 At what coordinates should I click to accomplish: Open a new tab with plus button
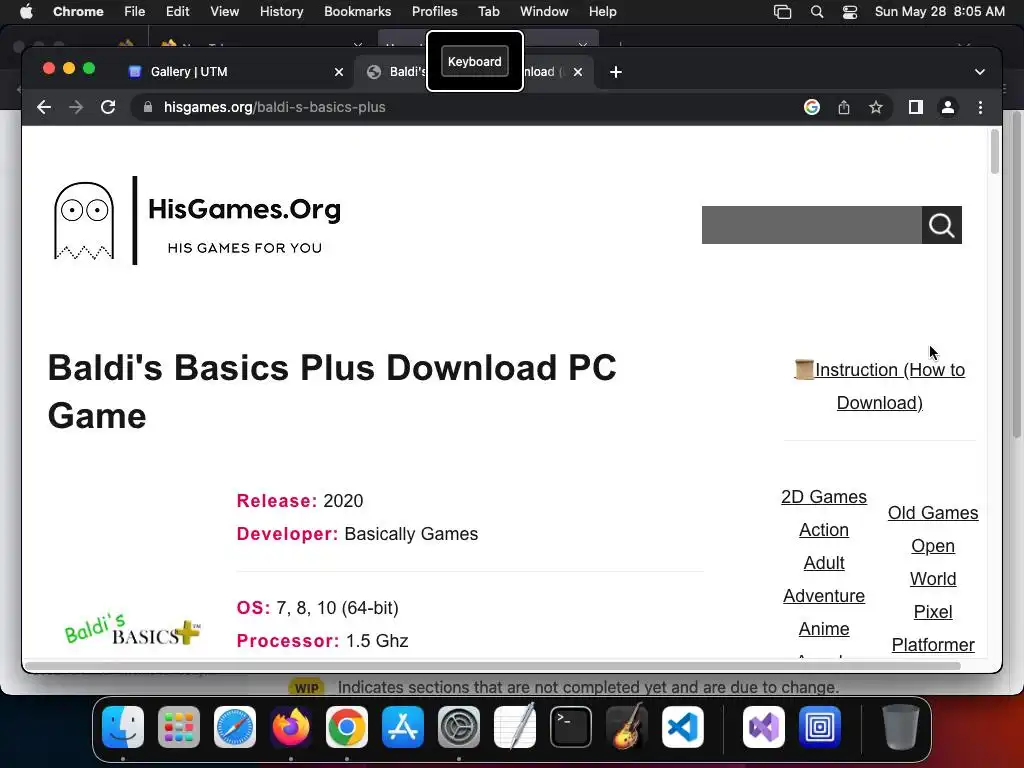pyautogui.click(x=615, y=72)
